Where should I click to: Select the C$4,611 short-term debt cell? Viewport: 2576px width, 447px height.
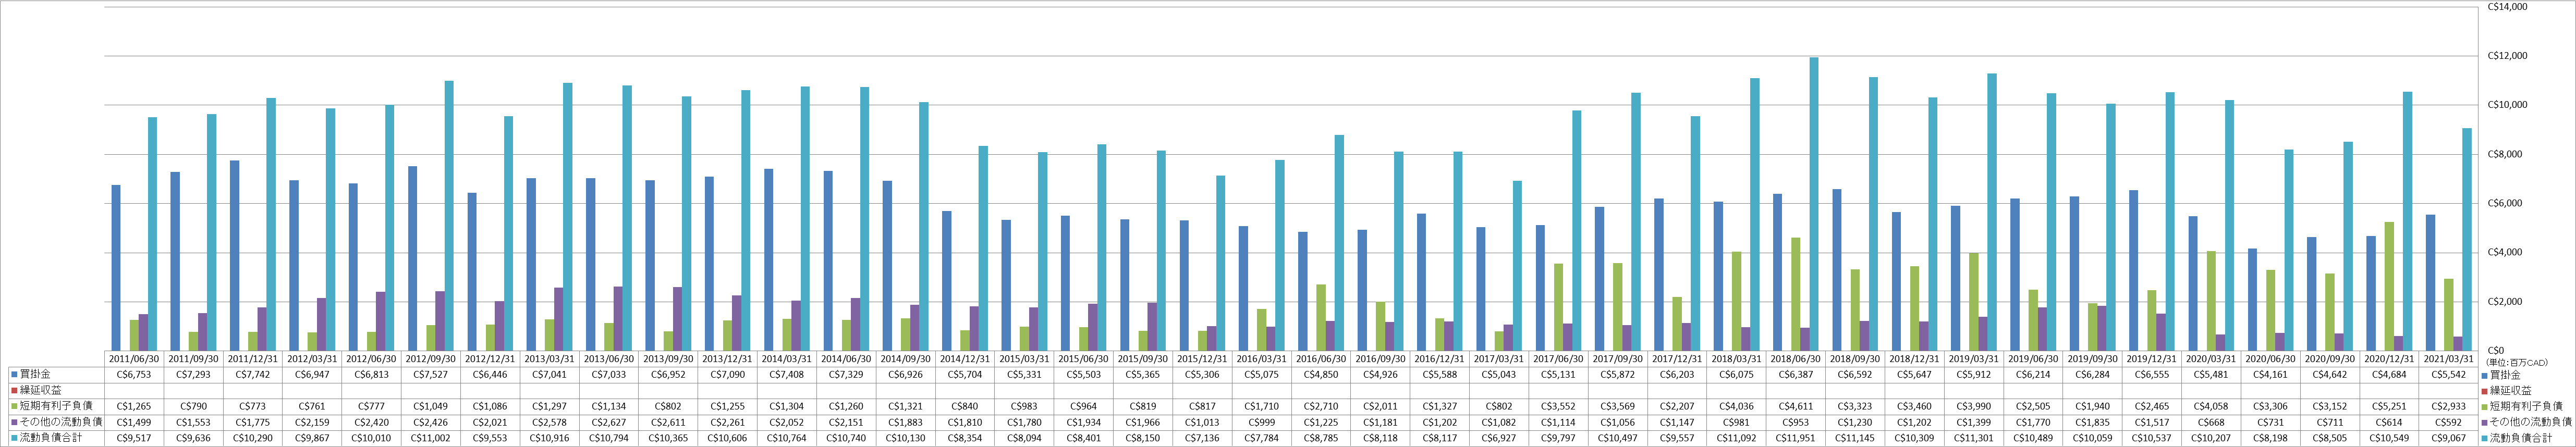coord(1796,406)
